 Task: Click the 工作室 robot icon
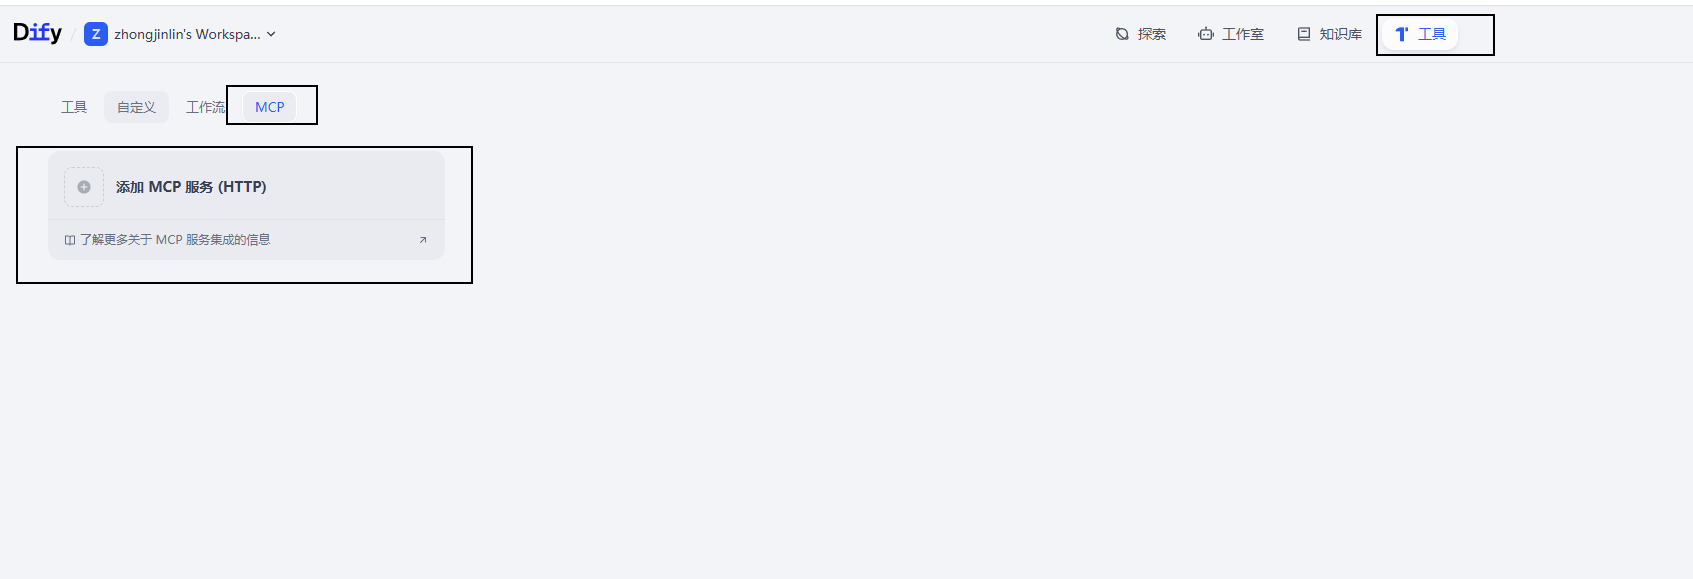[x=1206, y=34]
